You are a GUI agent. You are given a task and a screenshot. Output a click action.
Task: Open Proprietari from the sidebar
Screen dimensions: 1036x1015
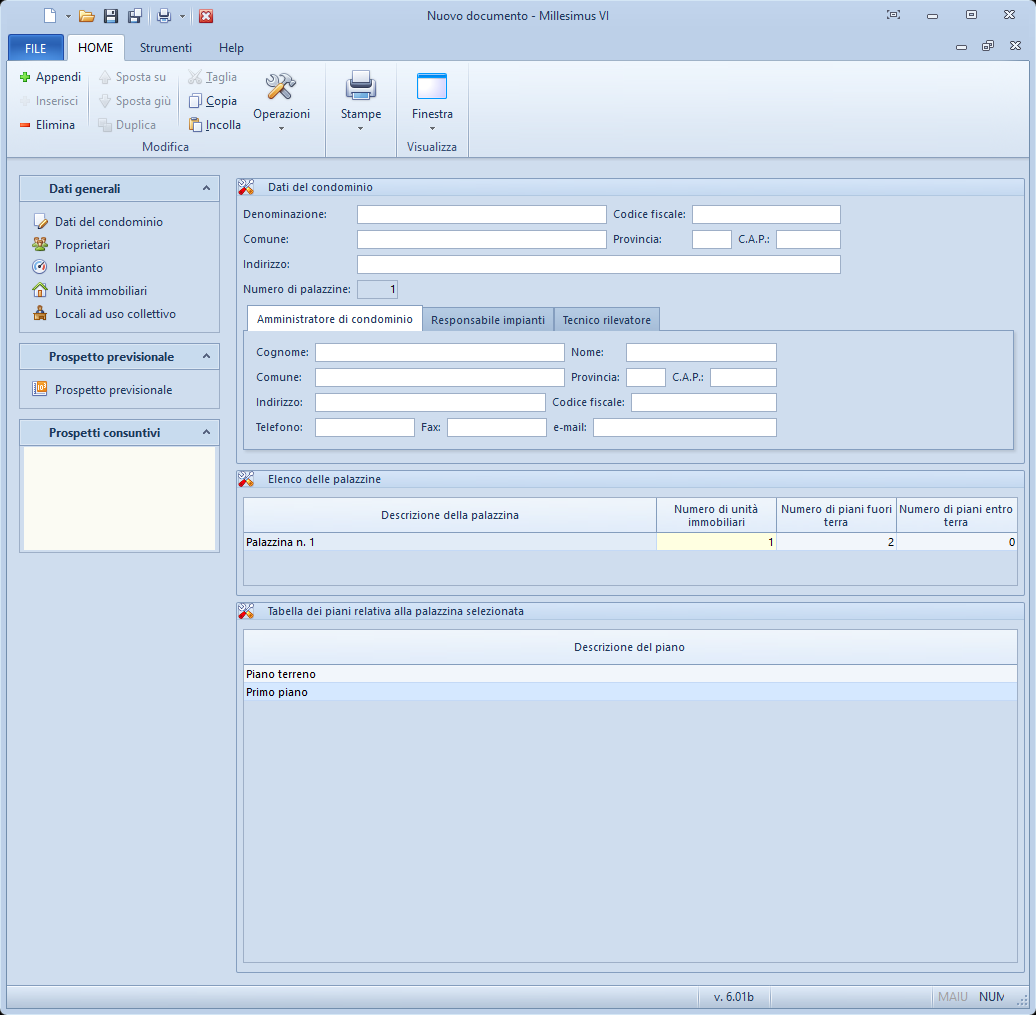(82, 244)
